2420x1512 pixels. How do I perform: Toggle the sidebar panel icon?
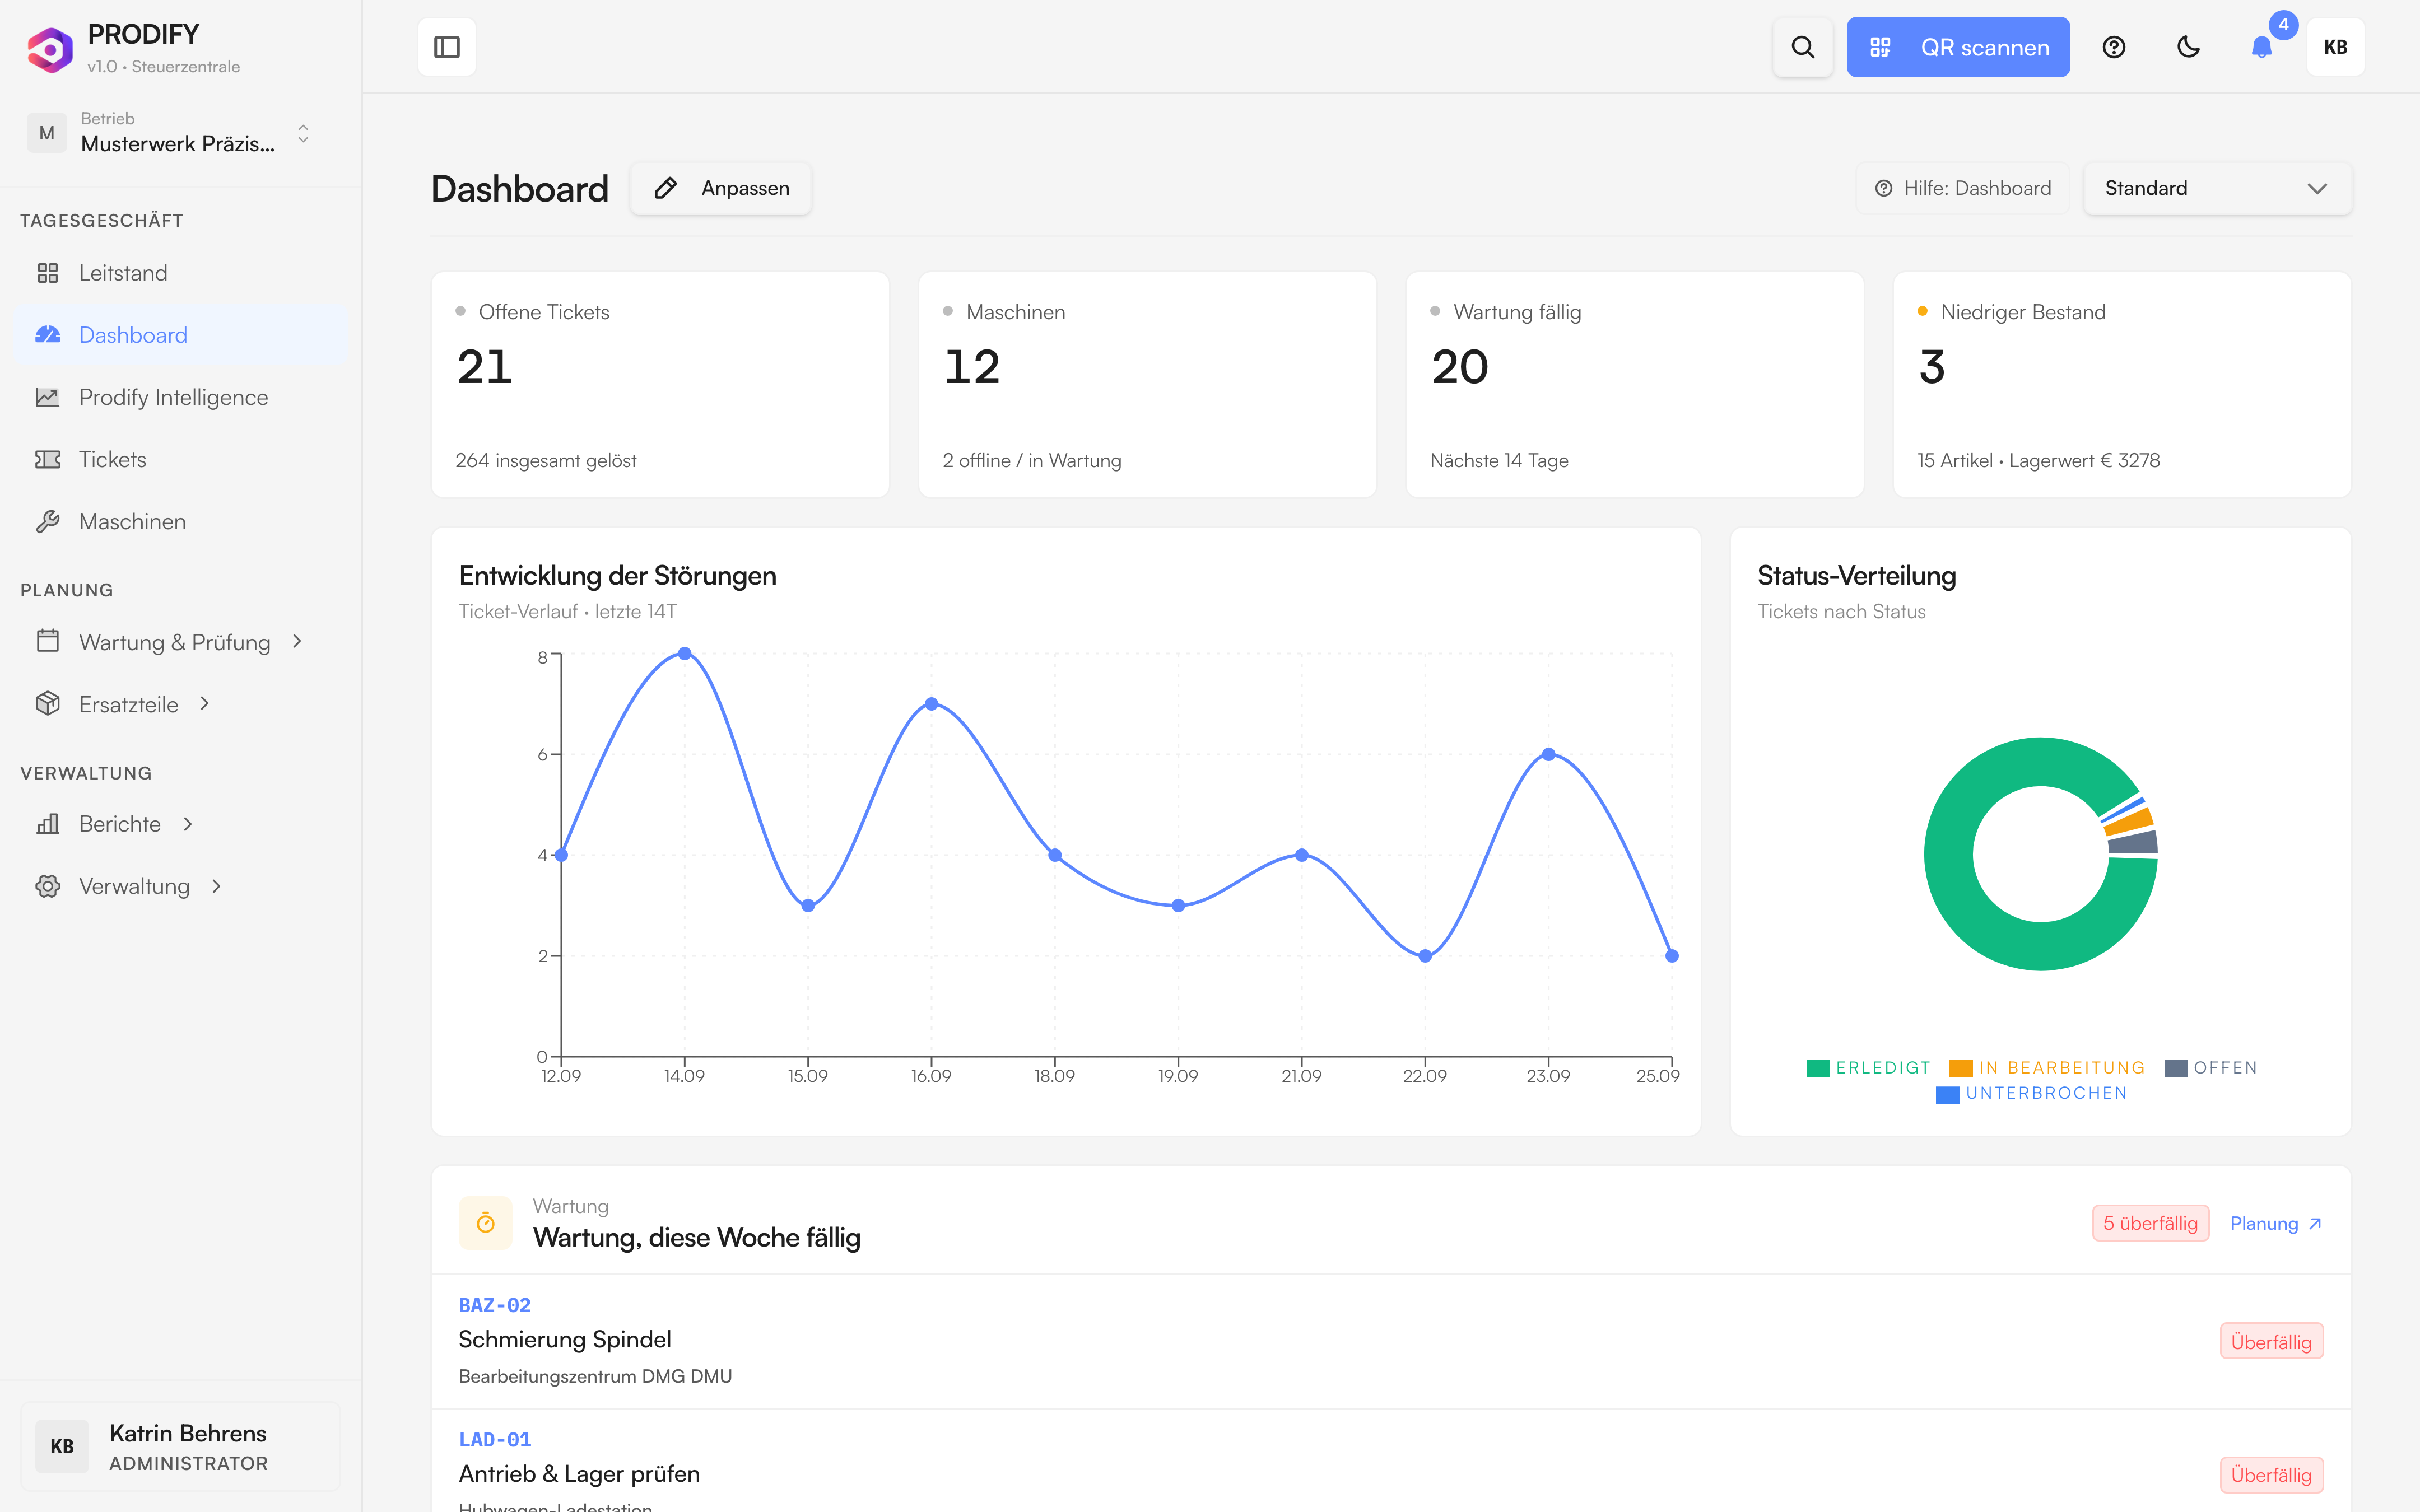447,47
